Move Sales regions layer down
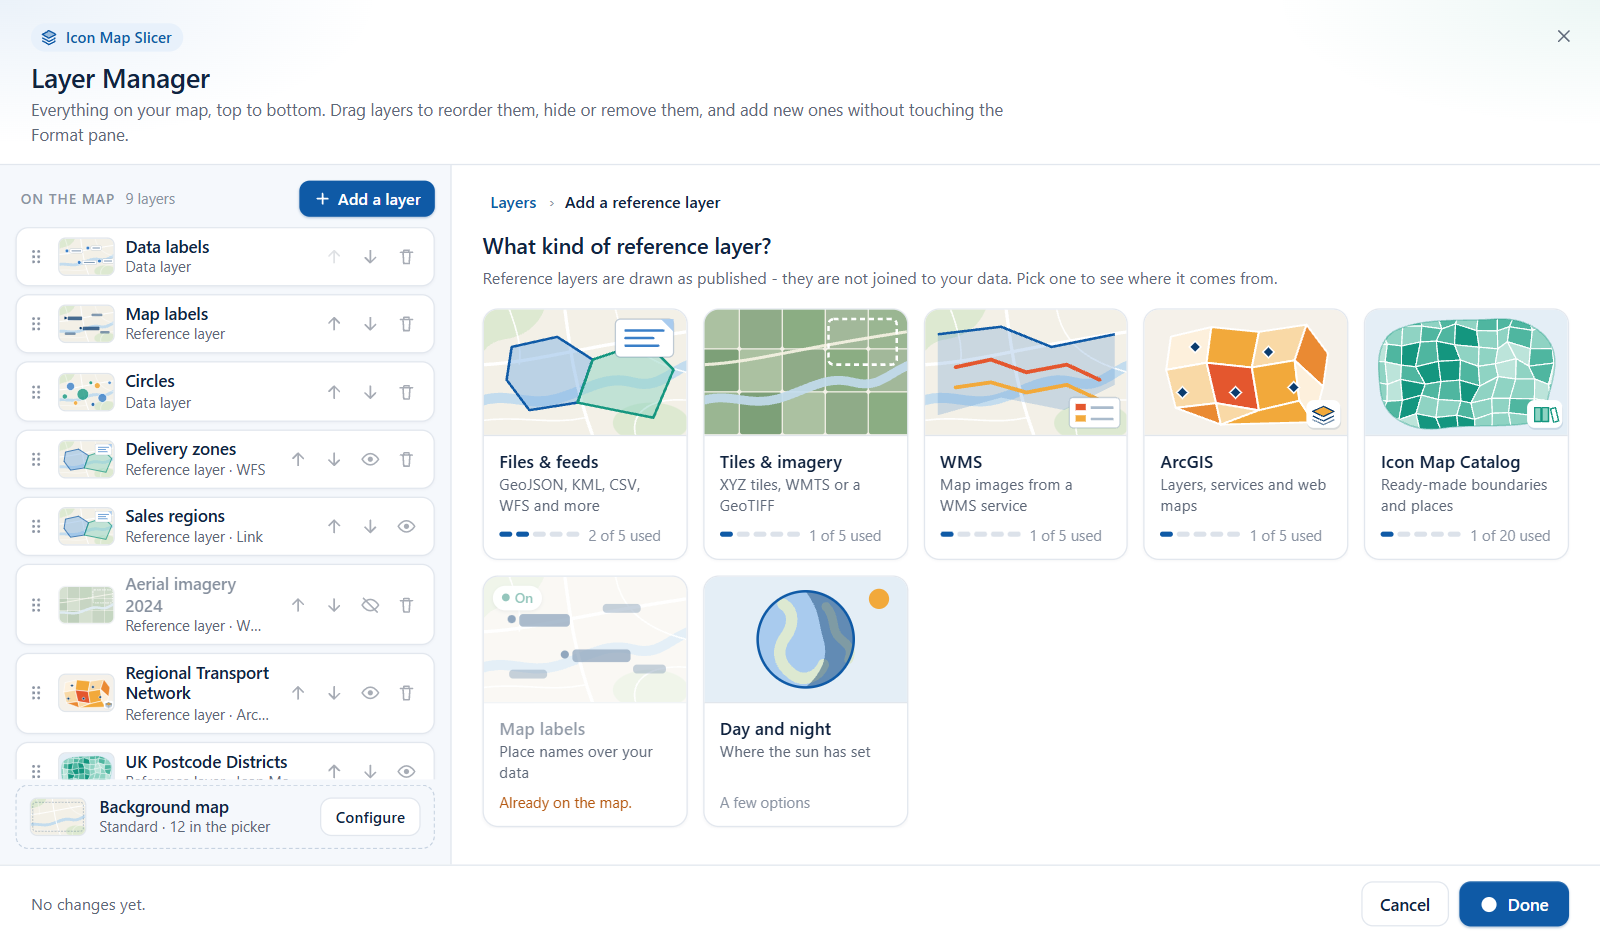The height and width of the screenshot is (942, 1600). (370, 526)
